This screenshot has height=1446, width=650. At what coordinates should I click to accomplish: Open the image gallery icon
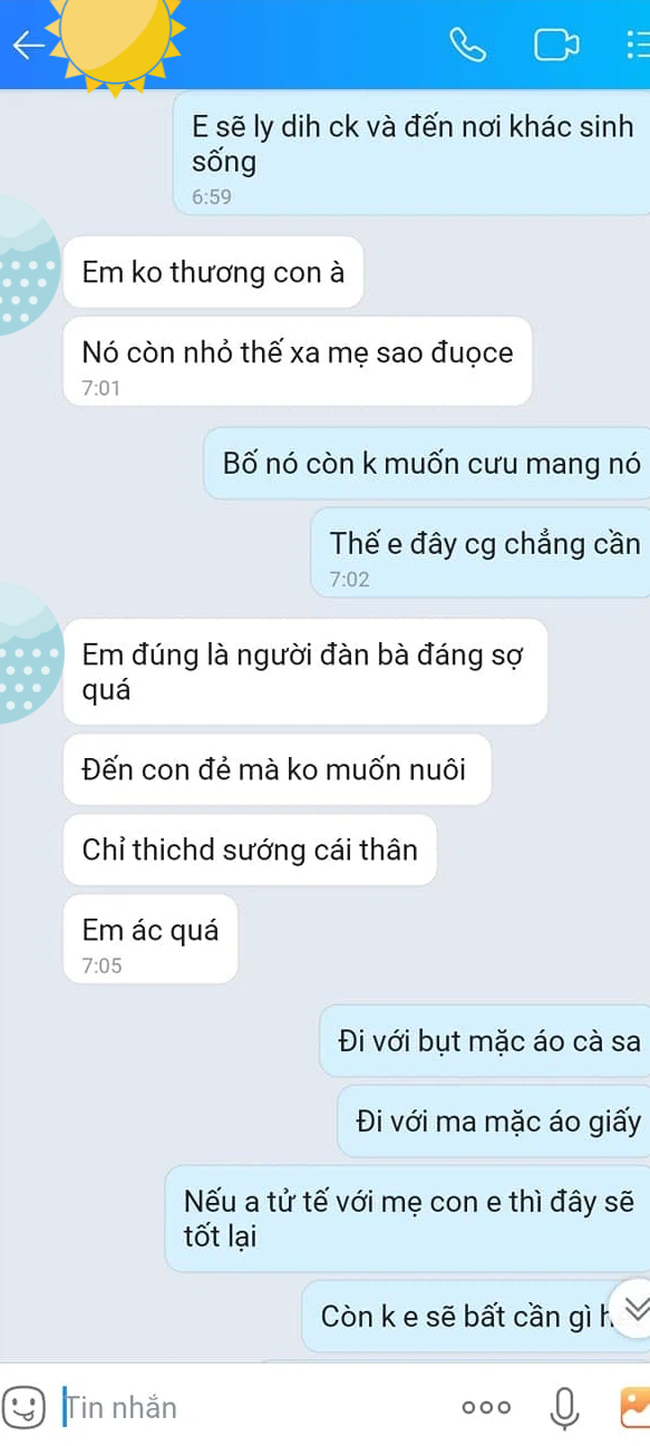coord(635,1408)
